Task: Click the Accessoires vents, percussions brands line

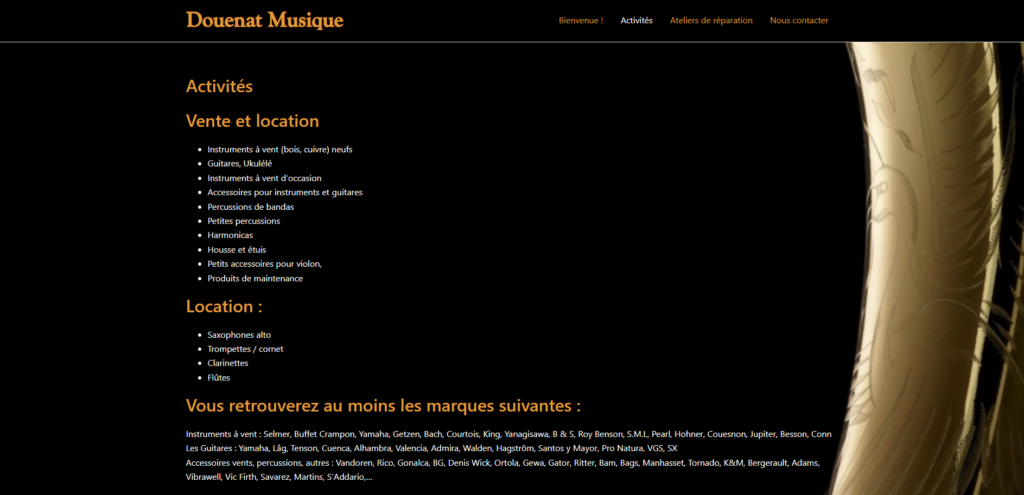Action: tap(503, 463)
